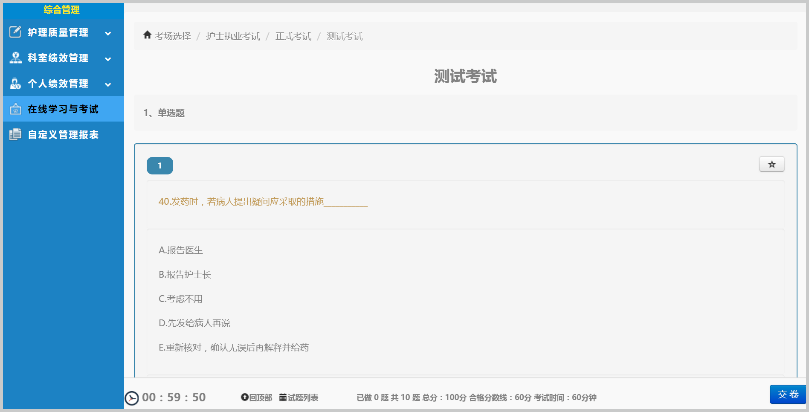Image resolution: width=809 pixels, height=412 pixels.
Task: Jump back to top via 回顶部
Action: pyautogui.click(x=257, y=398)
